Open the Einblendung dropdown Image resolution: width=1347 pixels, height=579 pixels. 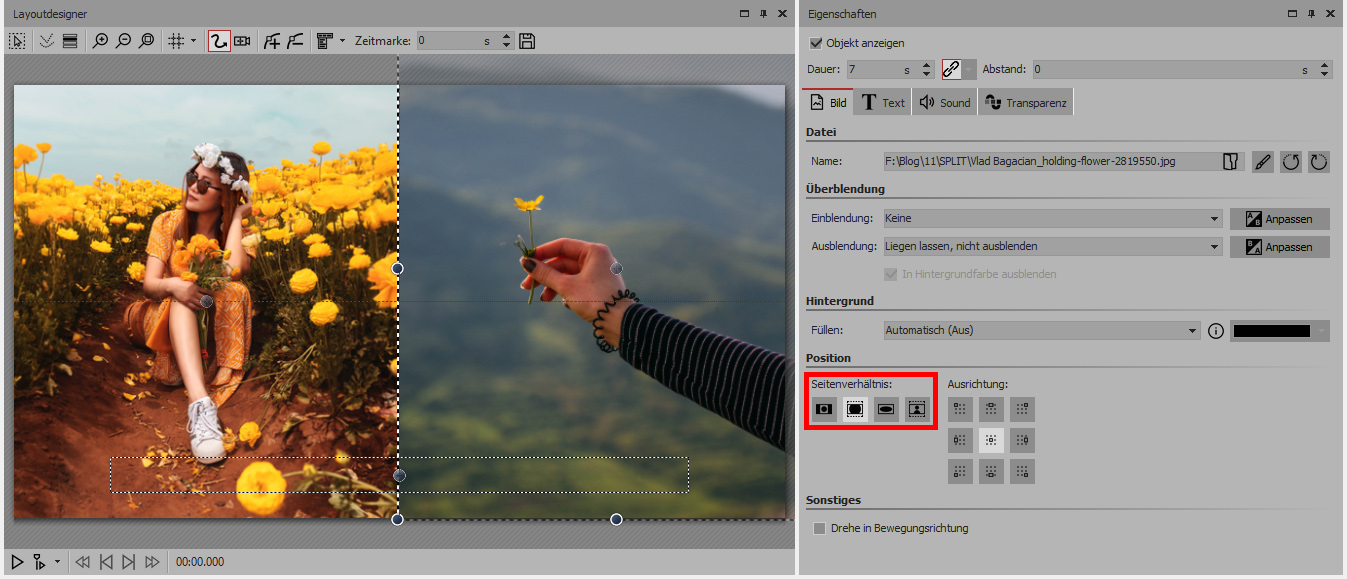click(1053, 218)
